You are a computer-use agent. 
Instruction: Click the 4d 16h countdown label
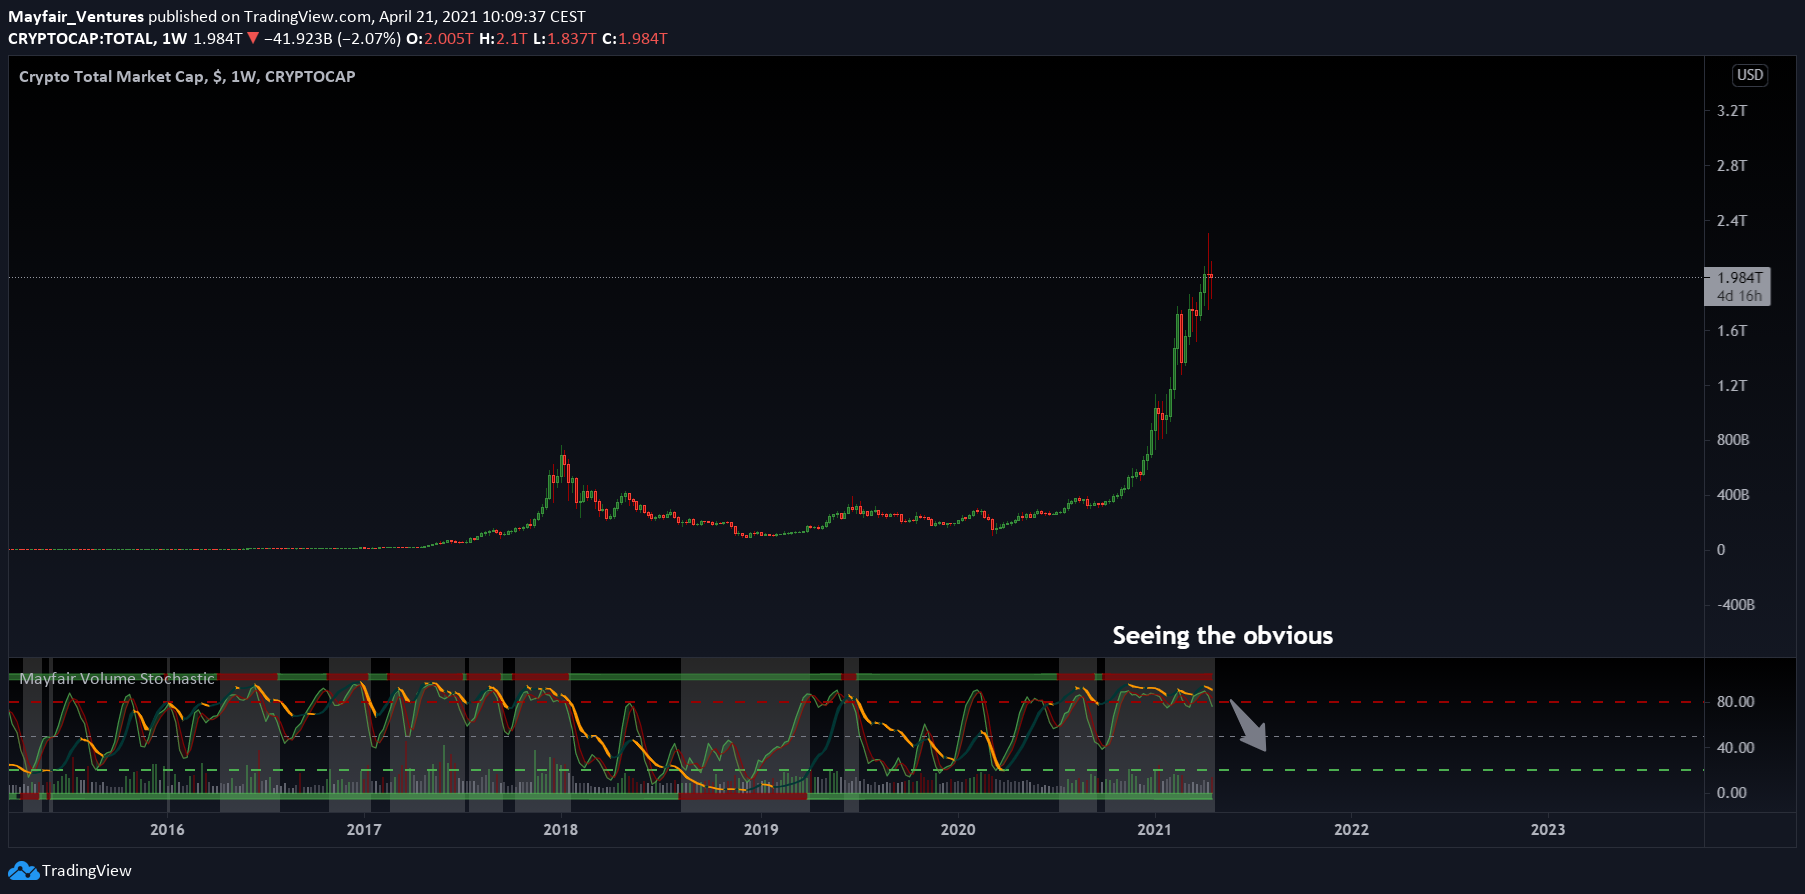pyautogui.click(x=1739, y=296)
